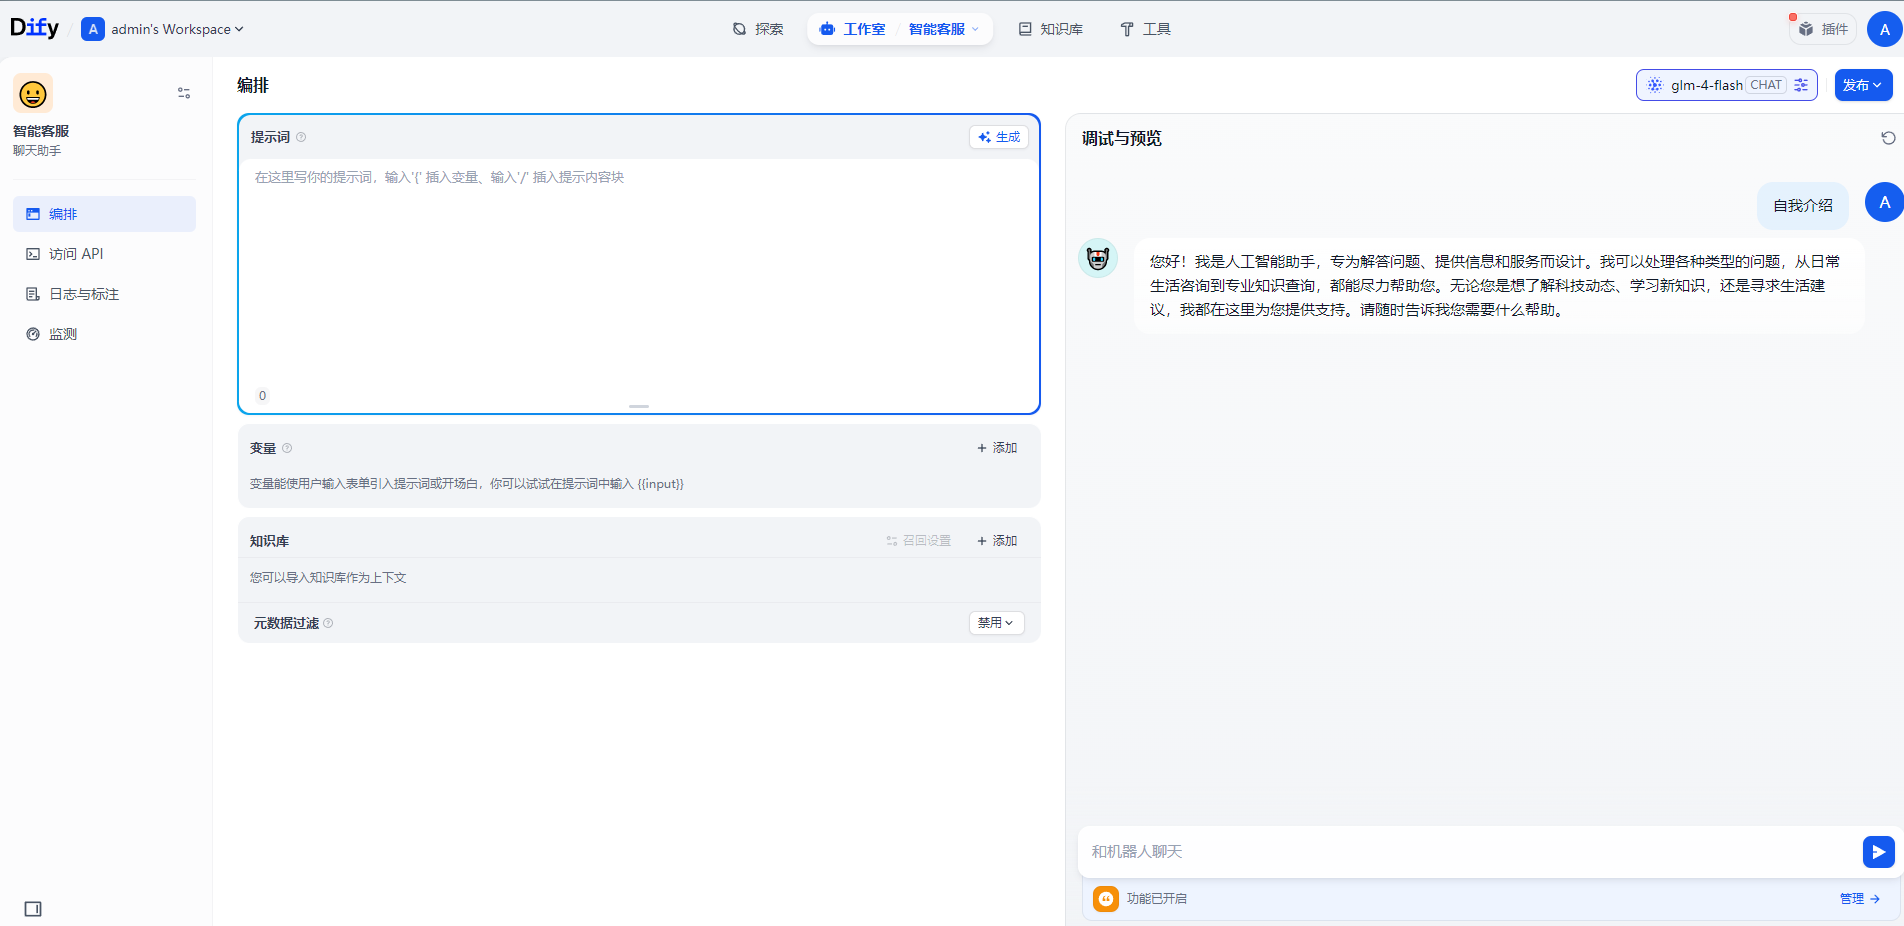
Task: Open model parameter settings sliders icon
Action: point(1801,85)
